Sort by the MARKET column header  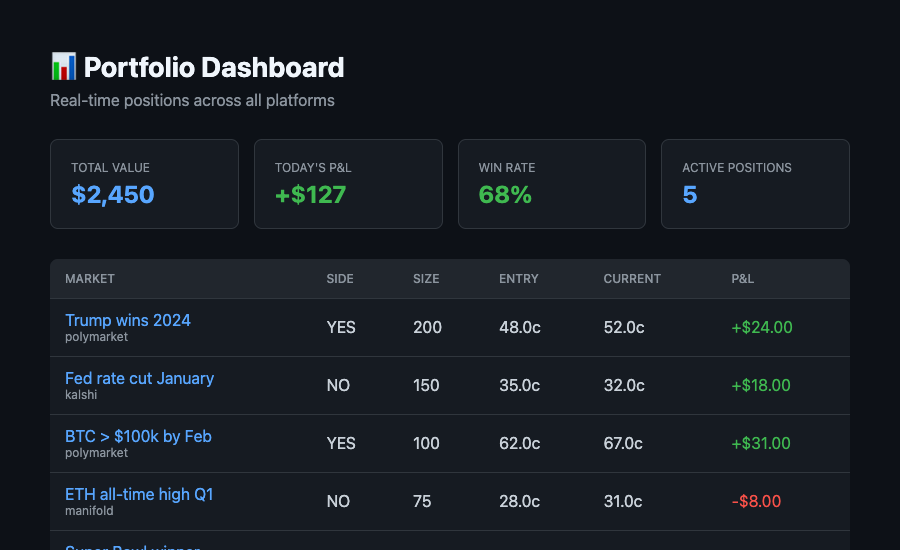90,279
